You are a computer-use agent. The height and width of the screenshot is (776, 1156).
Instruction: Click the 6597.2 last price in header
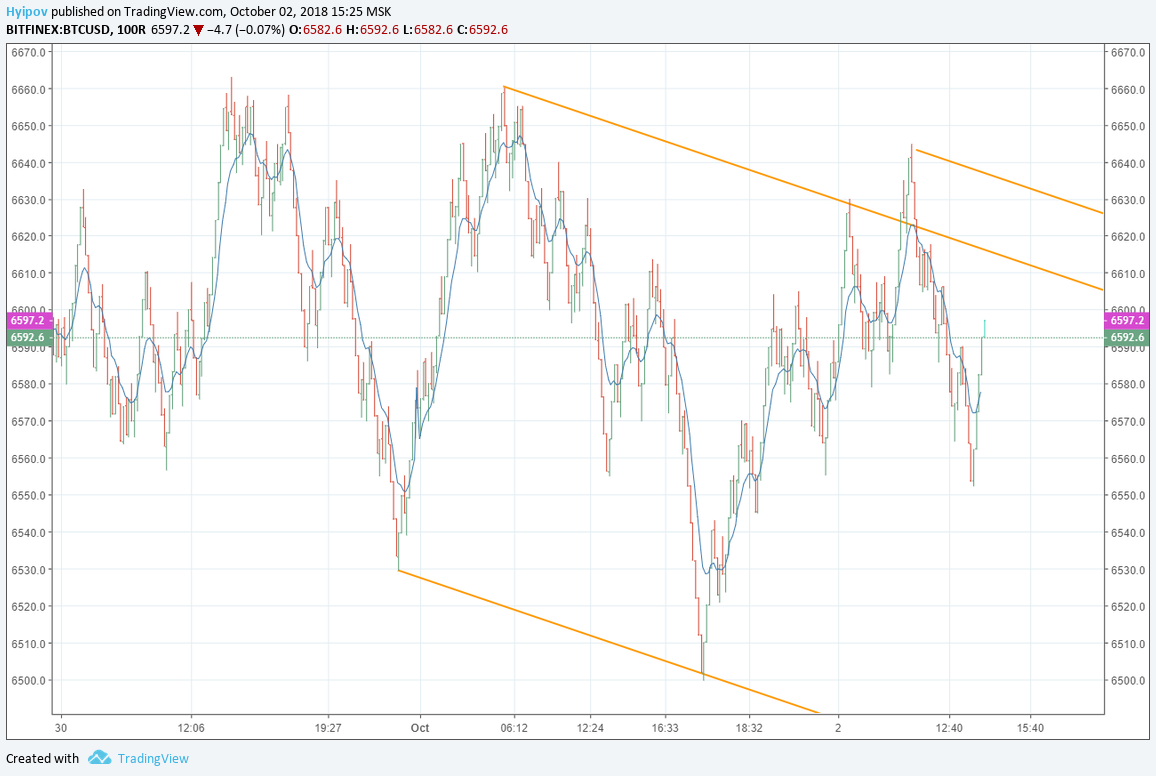tap(170, 30)
